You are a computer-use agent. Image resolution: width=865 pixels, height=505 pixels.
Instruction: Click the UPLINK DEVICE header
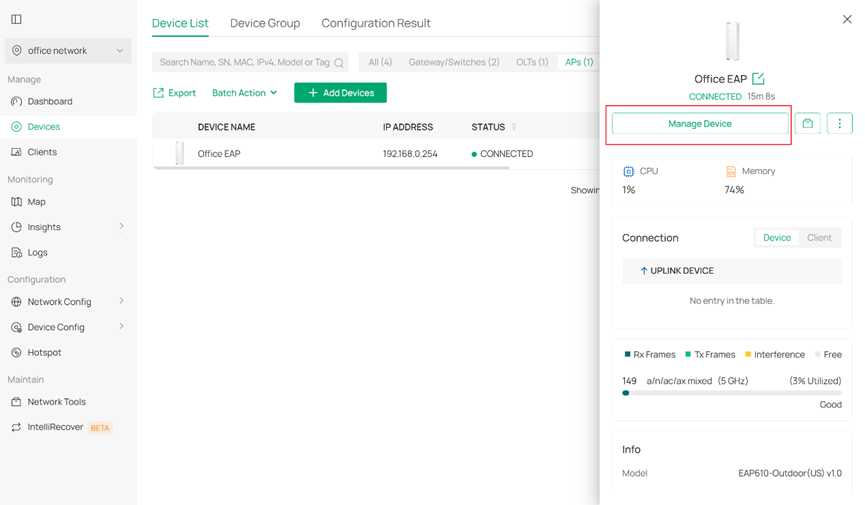(x=732, y=271)
